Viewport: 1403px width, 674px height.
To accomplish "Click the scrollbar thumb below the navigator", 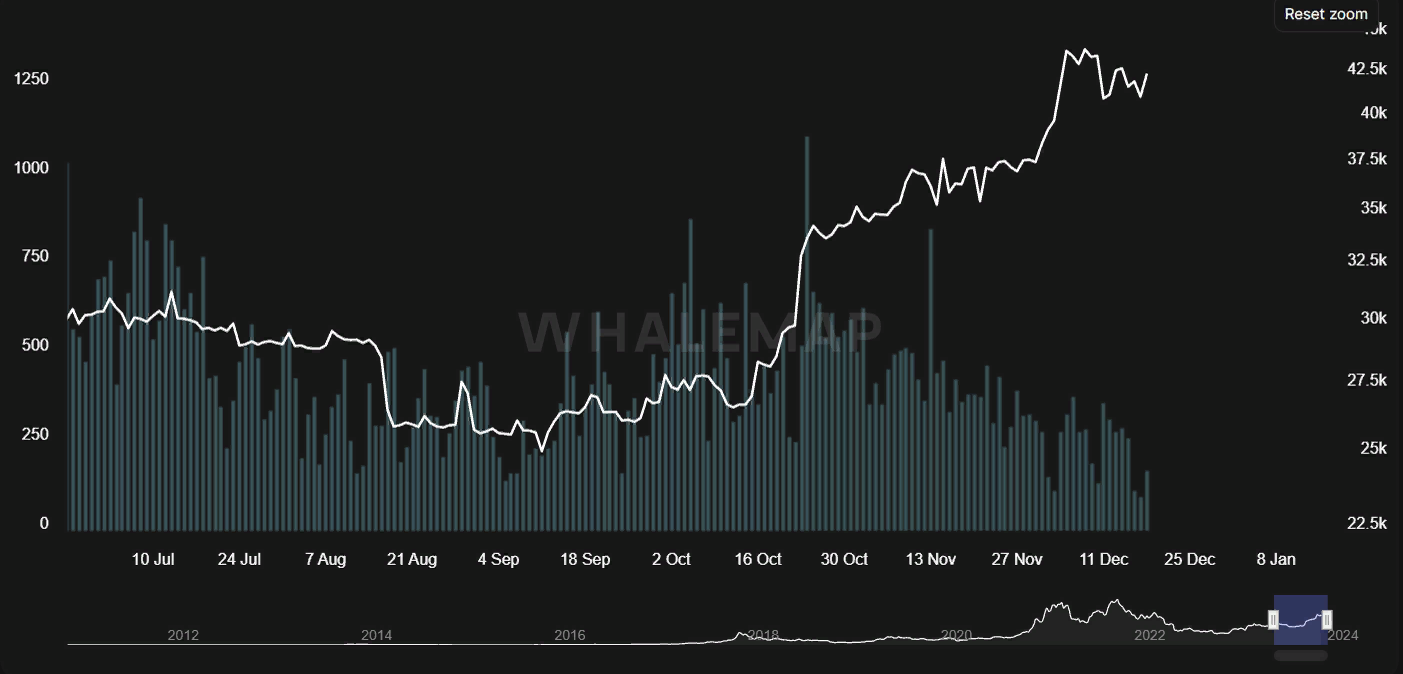I will coord(1300,656).
